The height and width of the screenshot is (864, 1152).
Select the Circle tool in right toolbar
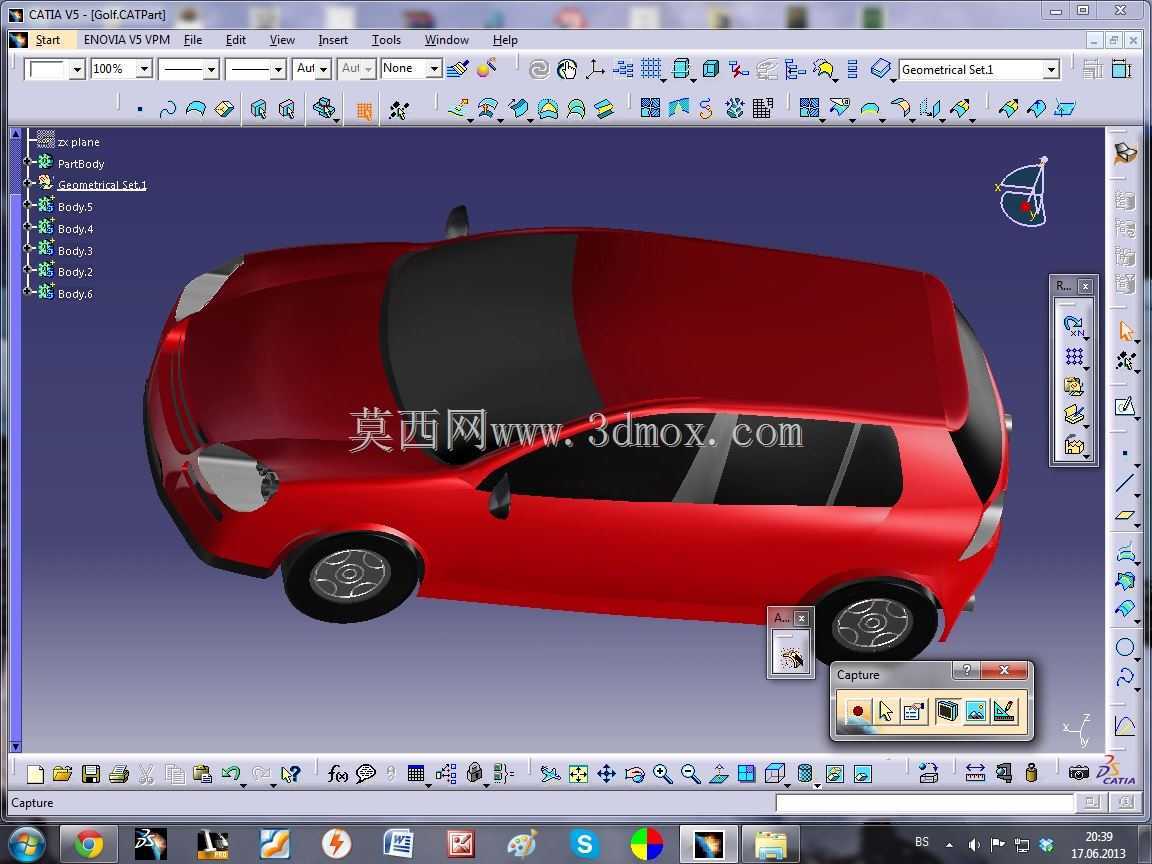pyautogui.click(x=1125, y=647)
